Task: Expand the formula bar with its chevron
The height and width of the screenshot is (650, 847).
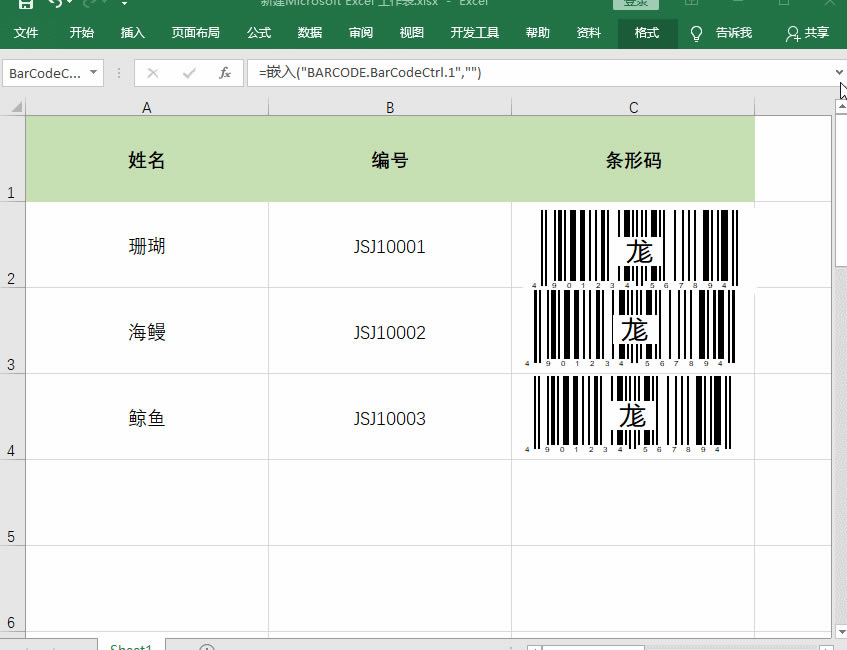Action: tap(838, 72)
